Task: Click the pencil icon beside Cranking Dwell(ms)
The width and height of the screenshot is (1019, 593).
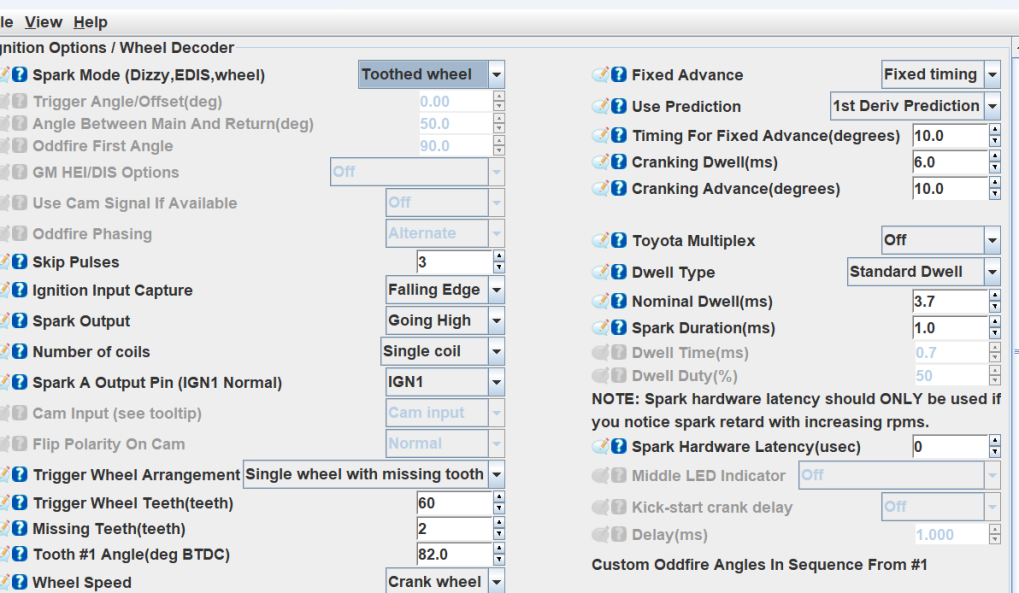Action: pos(601,162)
